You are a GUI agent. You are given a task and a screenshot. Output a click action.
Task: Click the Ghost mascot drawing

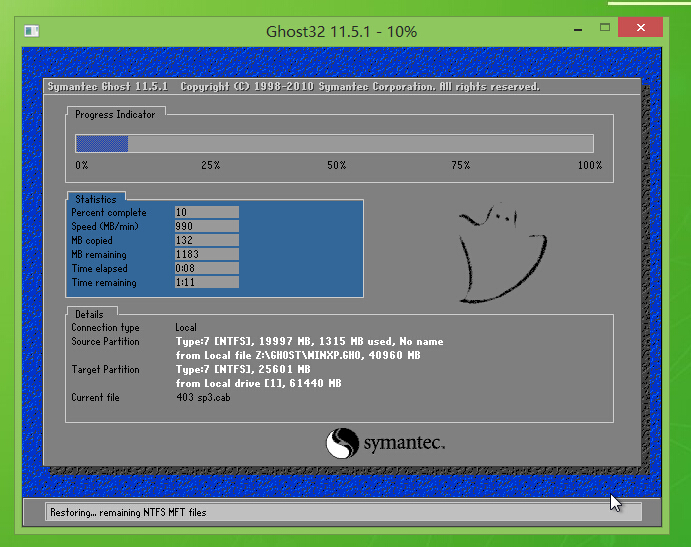pyautogui.click(x=502, y=254)
